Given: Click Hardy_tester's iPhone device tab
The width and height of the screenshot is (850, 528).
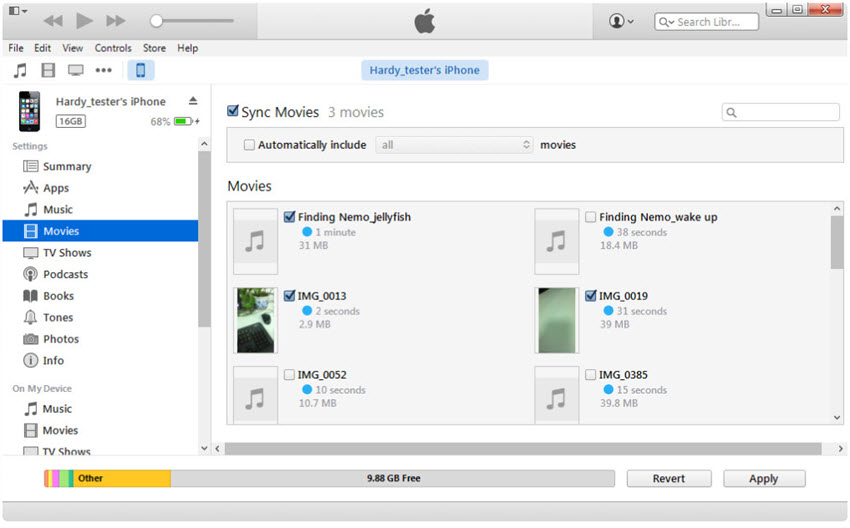Looking at the screenshot, I should 424,70.
